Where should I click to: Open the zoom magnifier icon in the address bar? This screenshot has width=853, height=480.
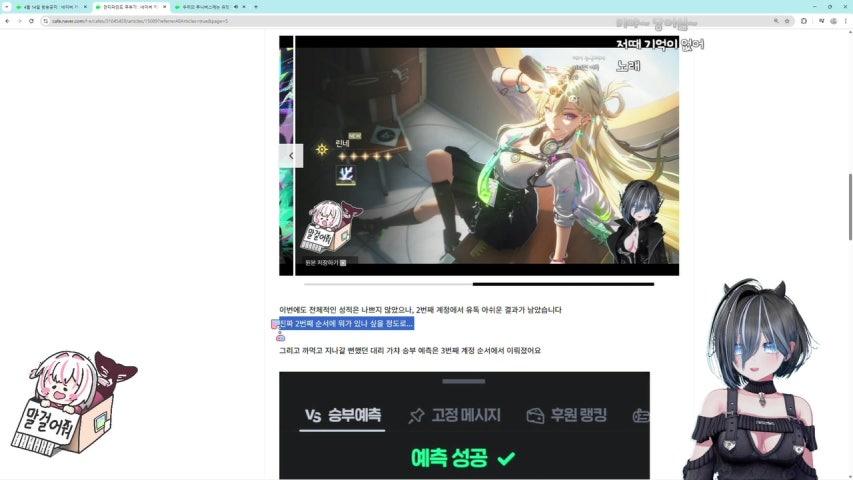pyautogui.click(x=776, y=21)
